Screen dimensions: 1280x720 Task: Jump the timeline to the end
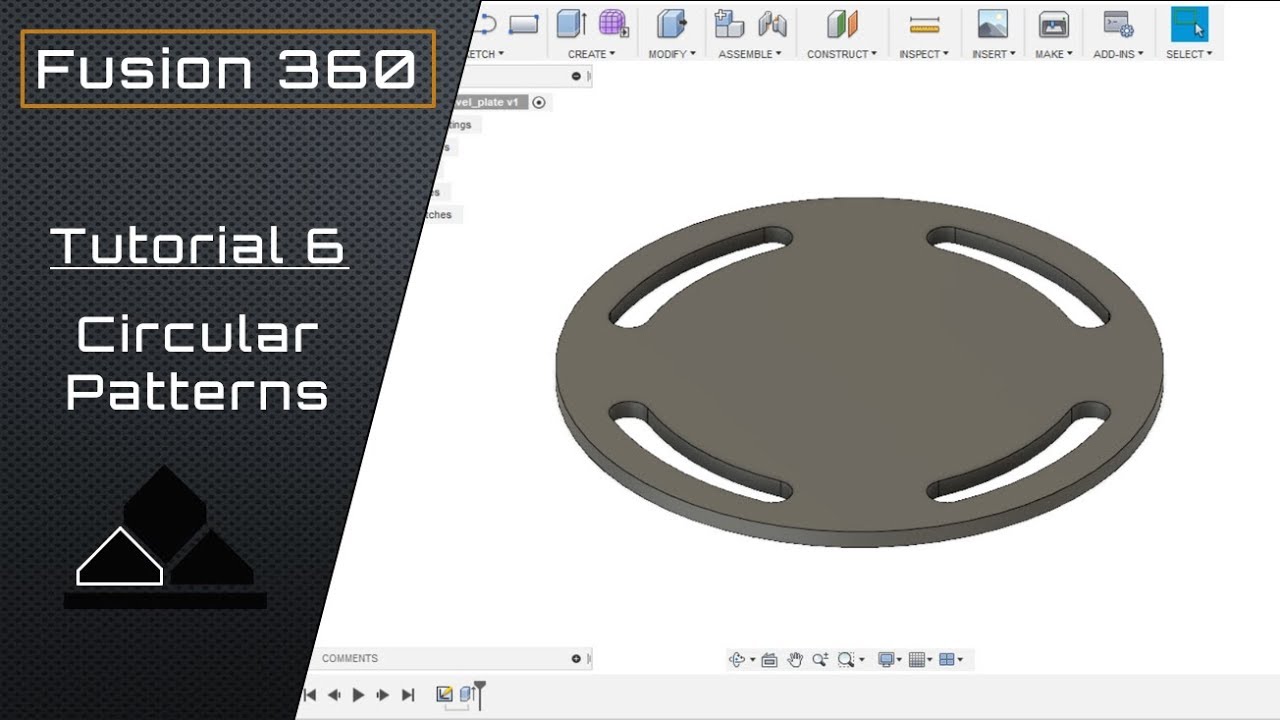point(407,694)
